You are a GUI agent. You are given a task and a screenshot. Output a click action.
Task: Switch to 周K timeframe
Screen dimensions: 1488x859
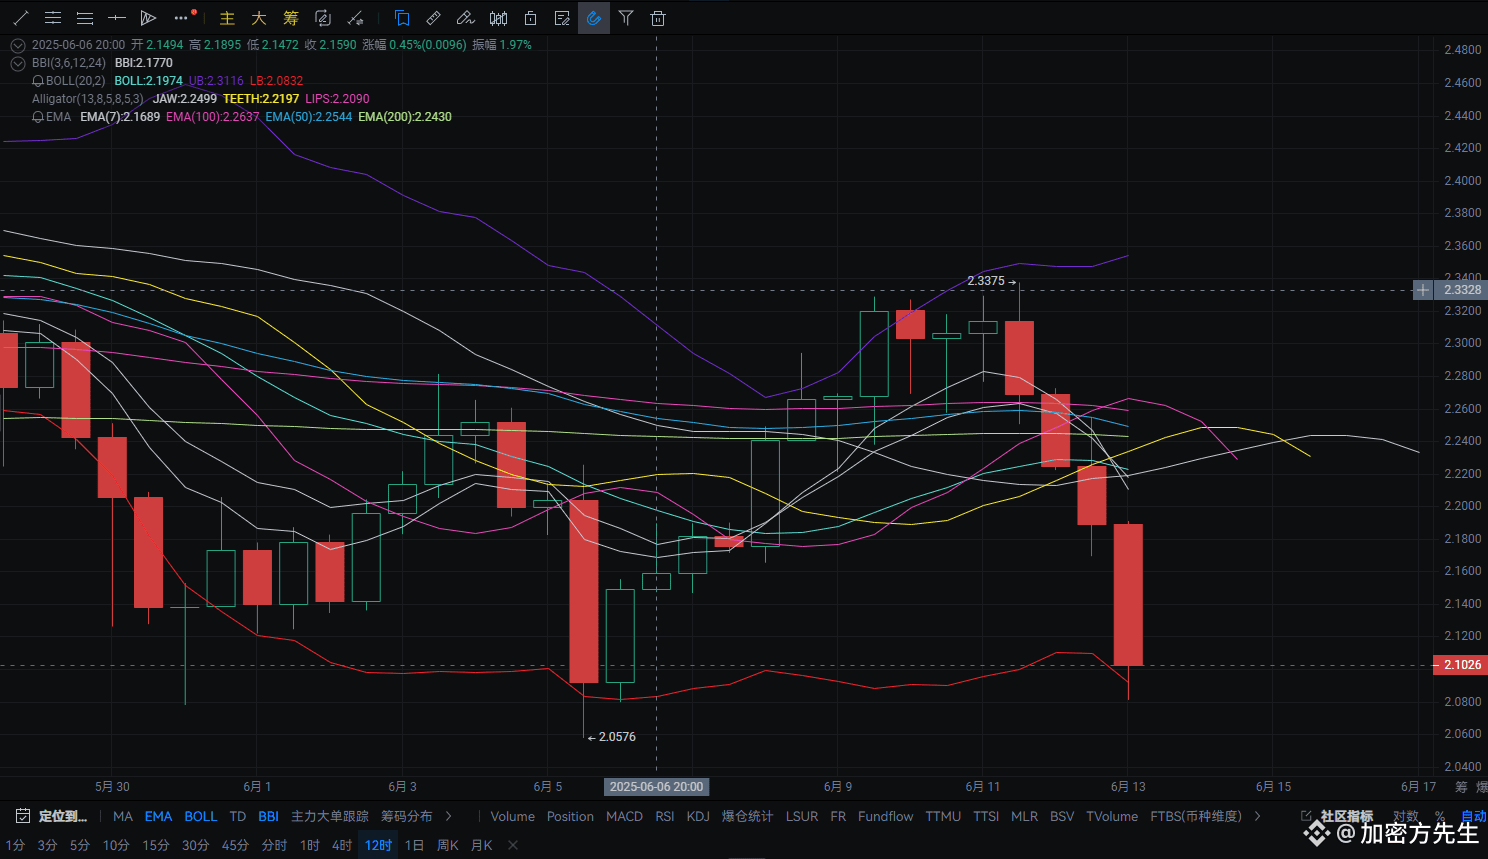[x=448, y=845]
